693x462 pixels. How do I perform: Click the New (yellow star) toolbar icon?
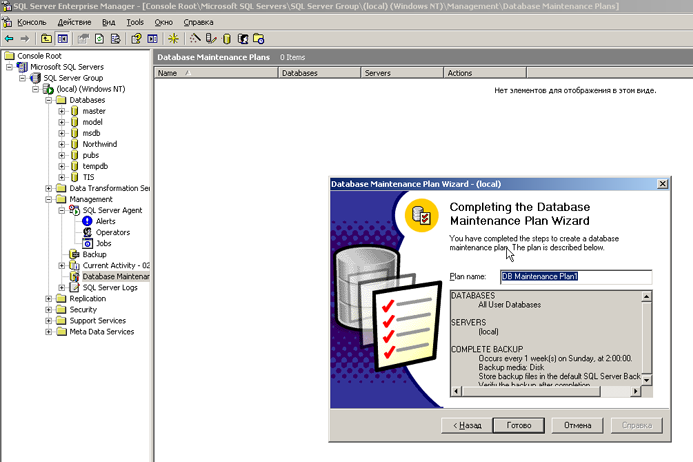pyautogui.click(x=173, y=39)
